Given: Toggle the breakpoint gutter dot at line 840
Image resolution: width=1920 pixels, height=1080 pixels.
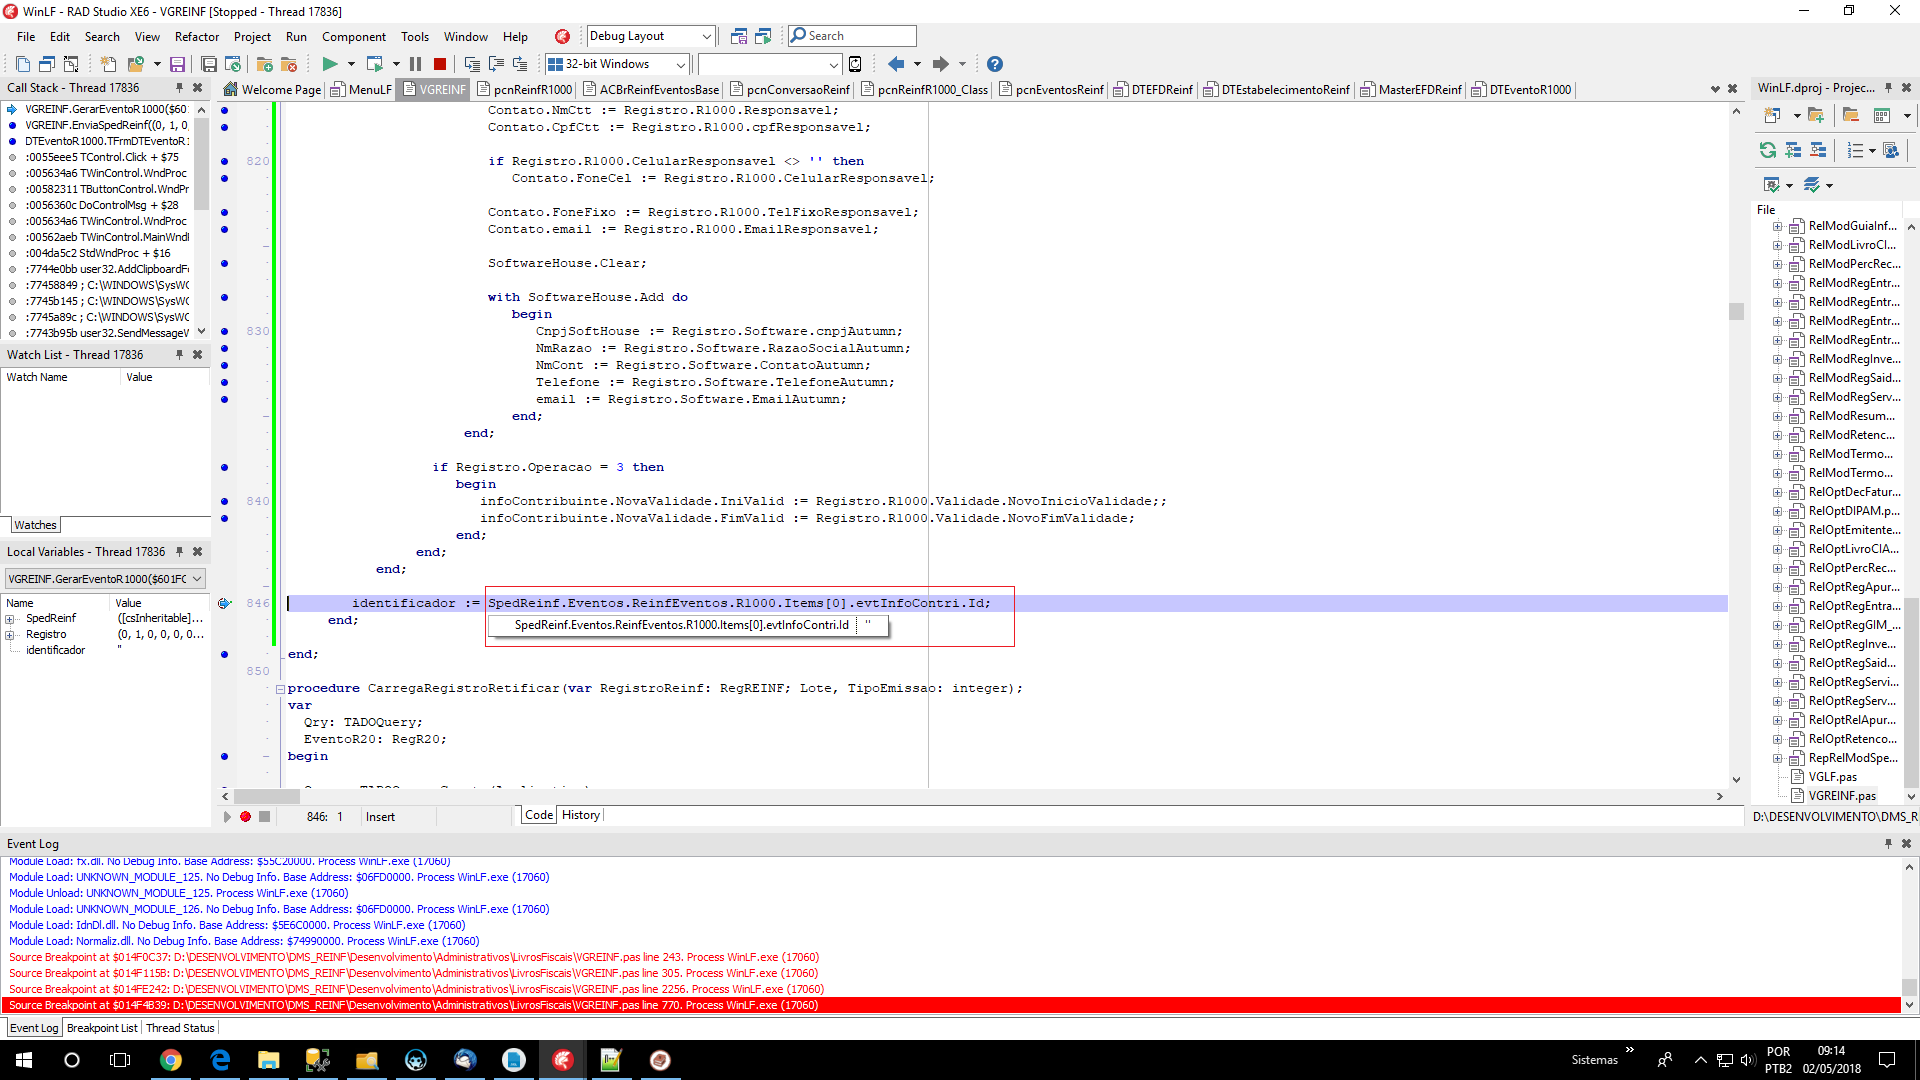Looking at the screenshot, I should 224,502.
